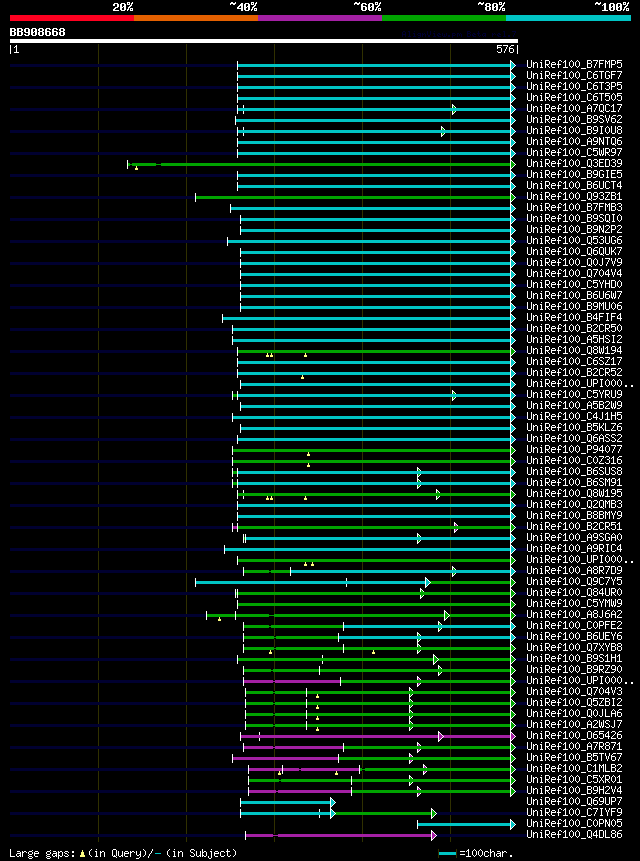Select the UniRef100_A7QC17 label
The height and width of the screenshot is (861, 640).
(574, 108)
